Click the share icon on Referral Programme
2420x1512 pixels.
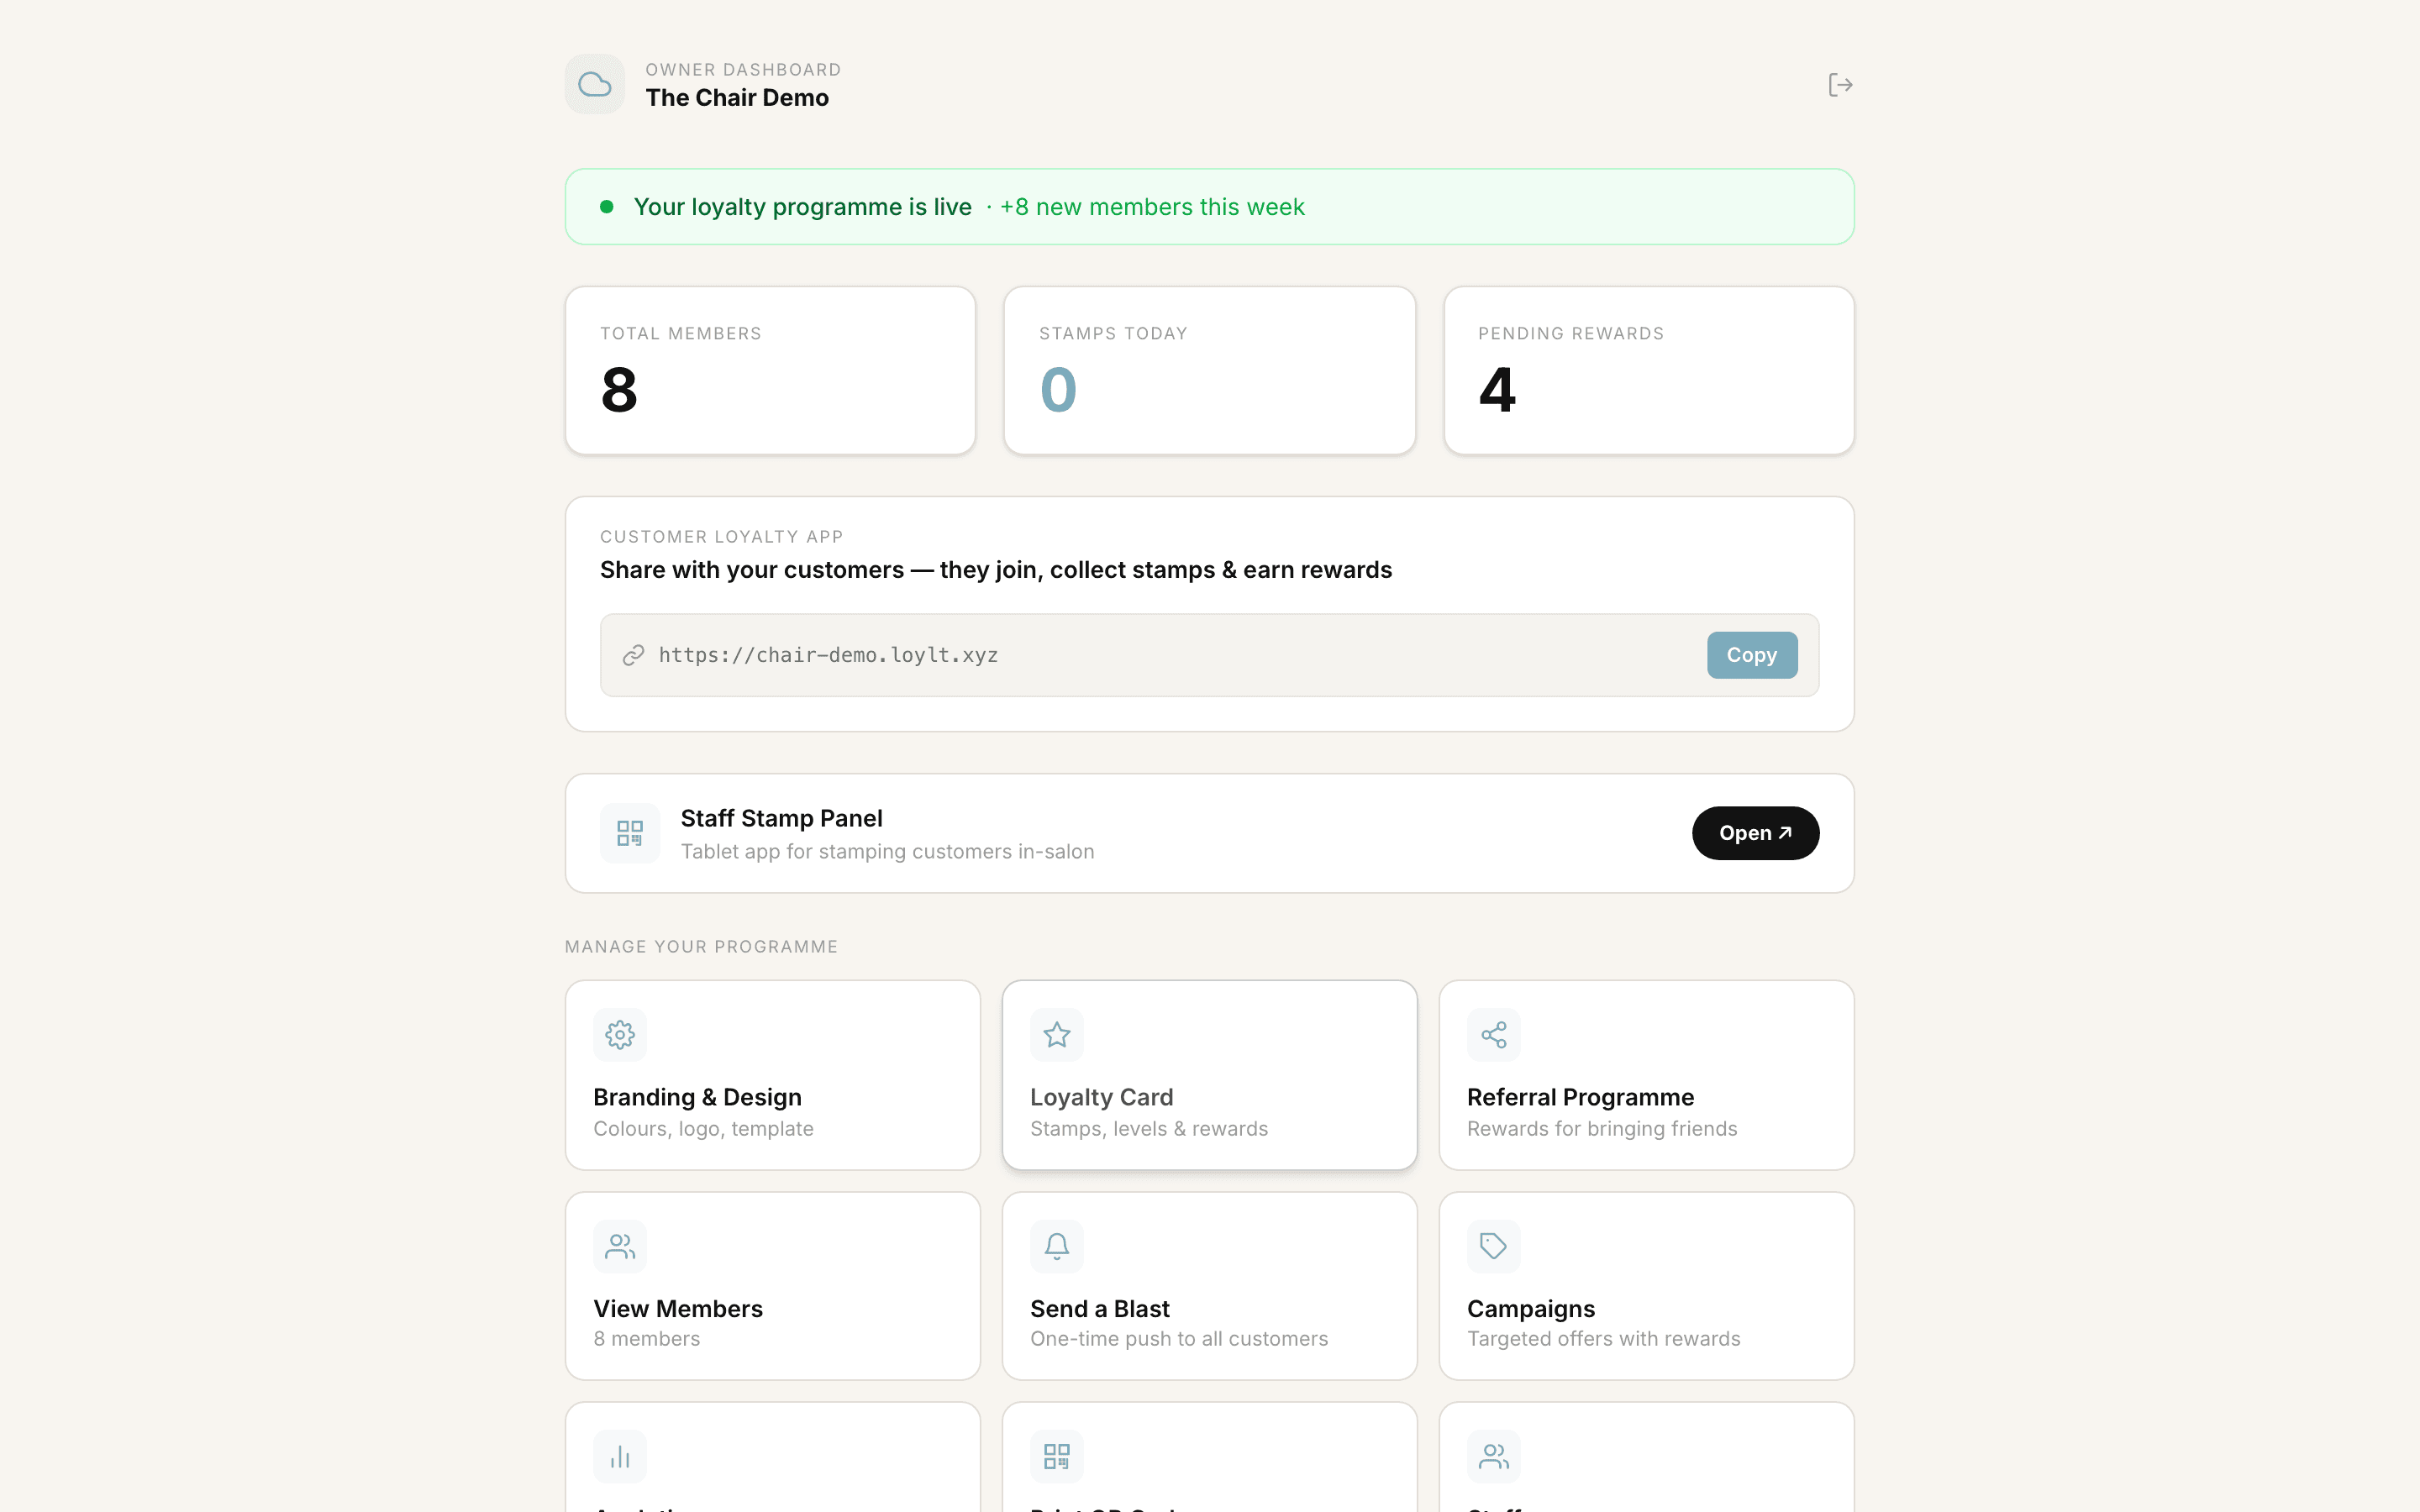coord(1494,1034)
